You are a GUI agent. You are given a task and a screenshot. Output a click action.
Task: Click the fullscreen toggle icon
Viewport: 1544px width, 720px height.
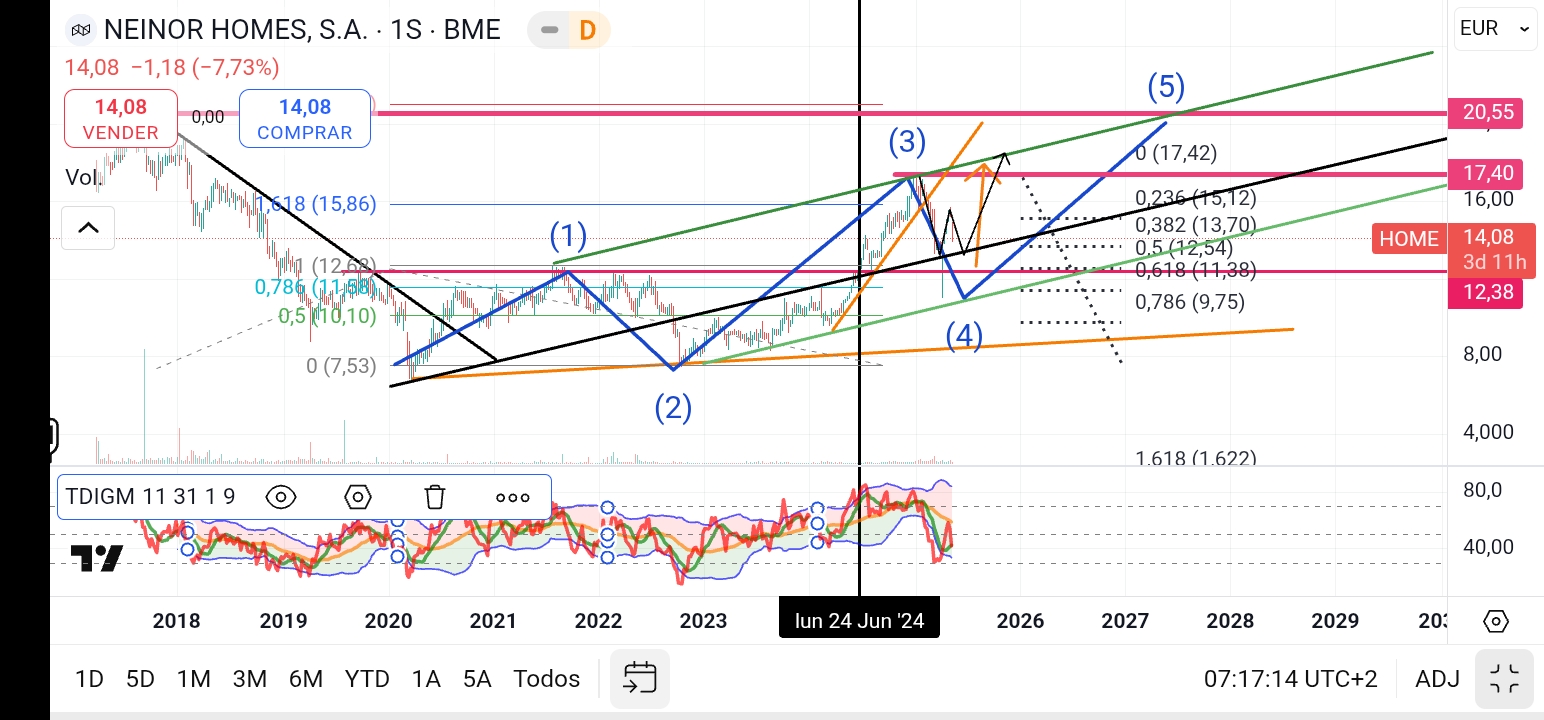click(1504, 679)
